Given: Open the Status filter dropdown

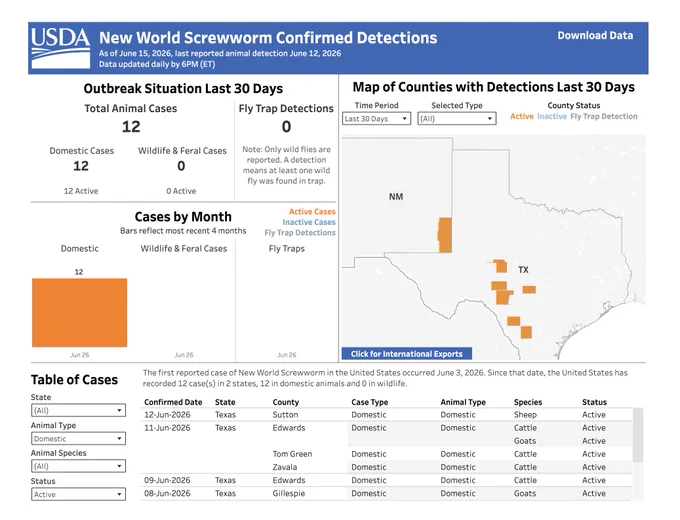Looking at the screenshot, I should click(x=78, y=494).
